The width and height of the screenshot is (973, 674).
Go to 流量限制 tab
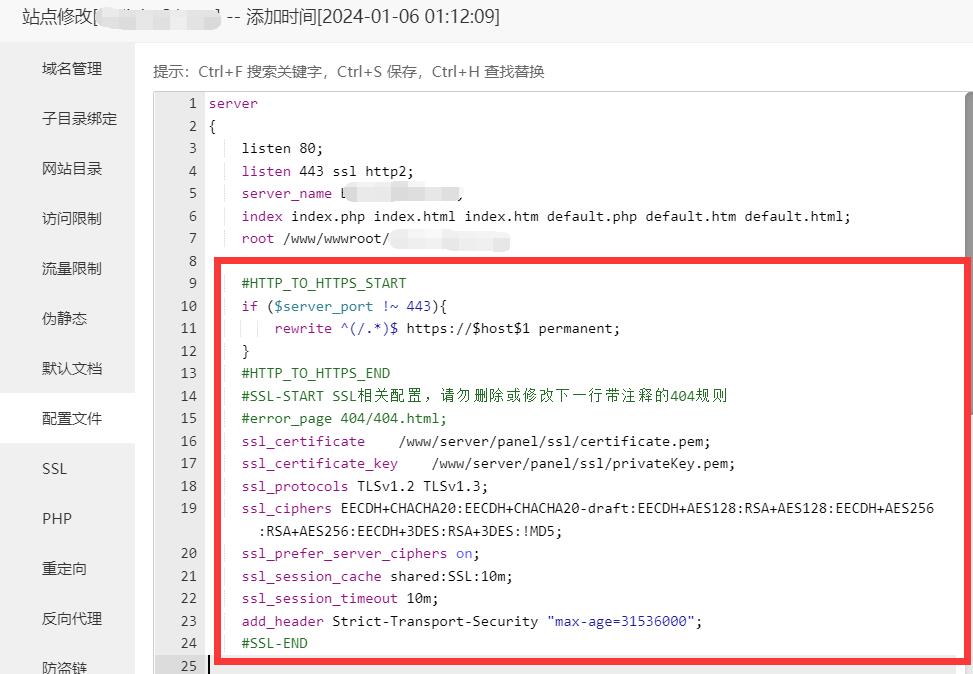(x=72, y=269)
